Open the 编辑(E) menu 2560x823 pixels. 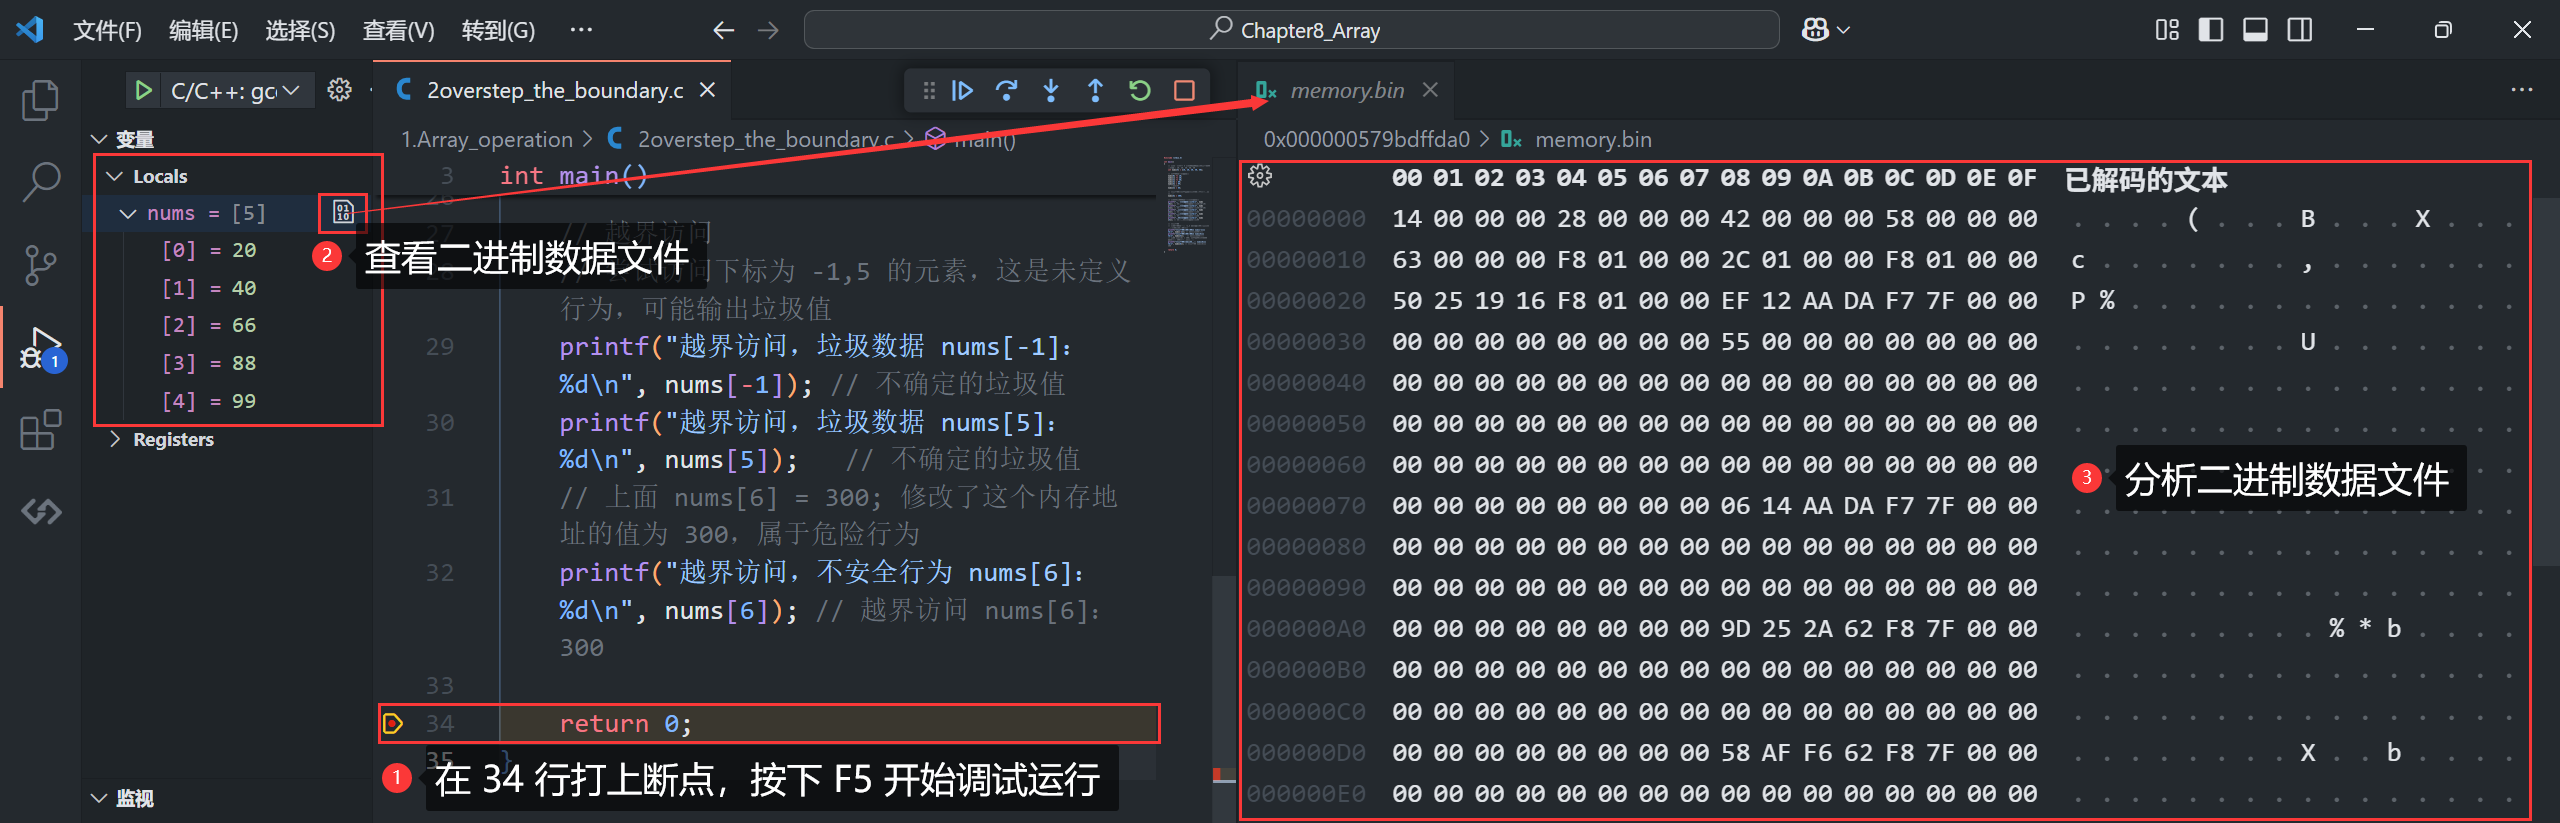pos(204,30)
